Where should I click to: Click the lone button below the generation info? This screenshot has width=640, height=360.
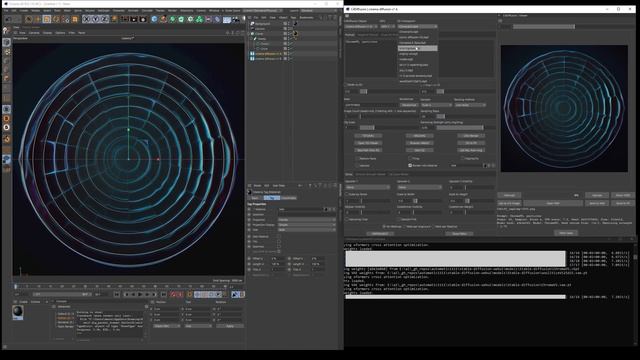(566, 233)
